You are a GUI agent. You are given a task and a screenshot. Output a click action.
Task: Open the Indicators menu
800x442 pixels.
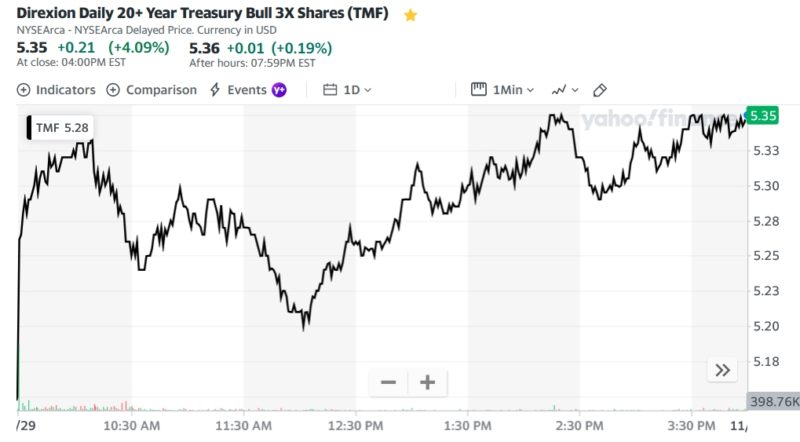coord(57,90)
